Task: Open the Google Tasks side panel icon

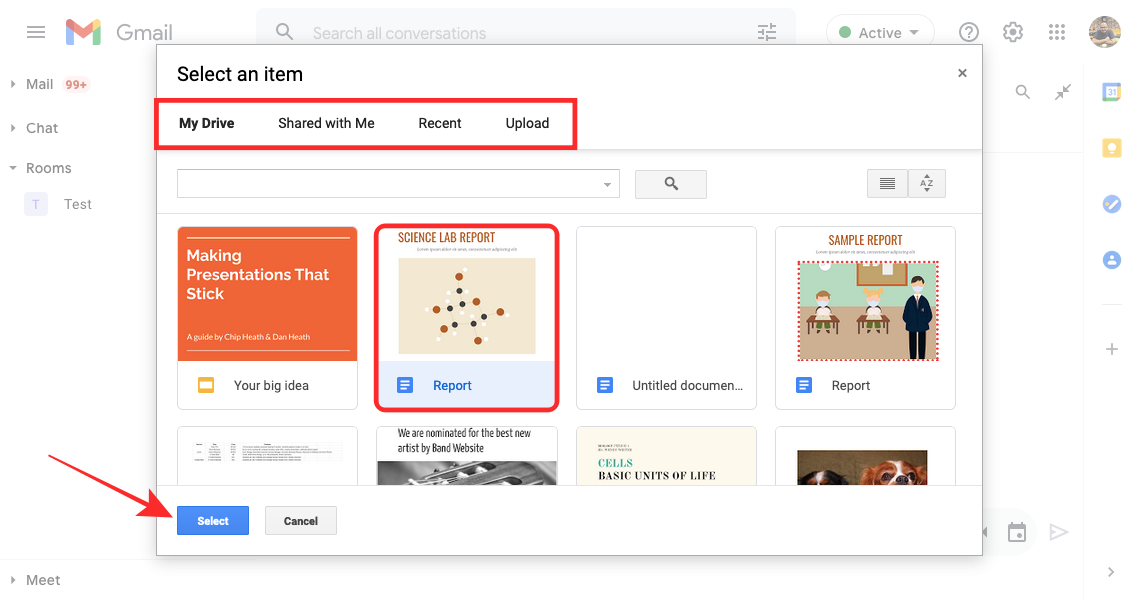Action: [x=1111, y=204]
